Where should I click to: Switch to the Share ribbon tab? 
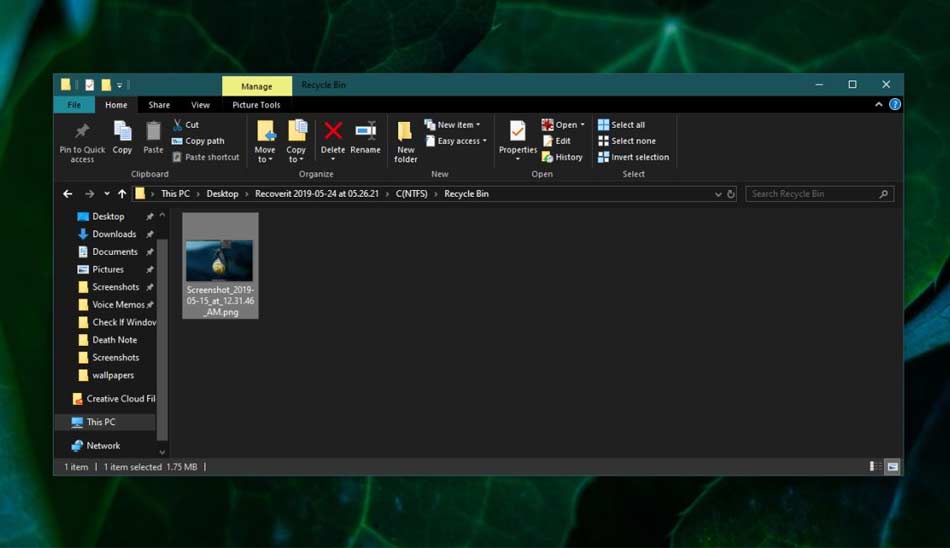[159, 105]
